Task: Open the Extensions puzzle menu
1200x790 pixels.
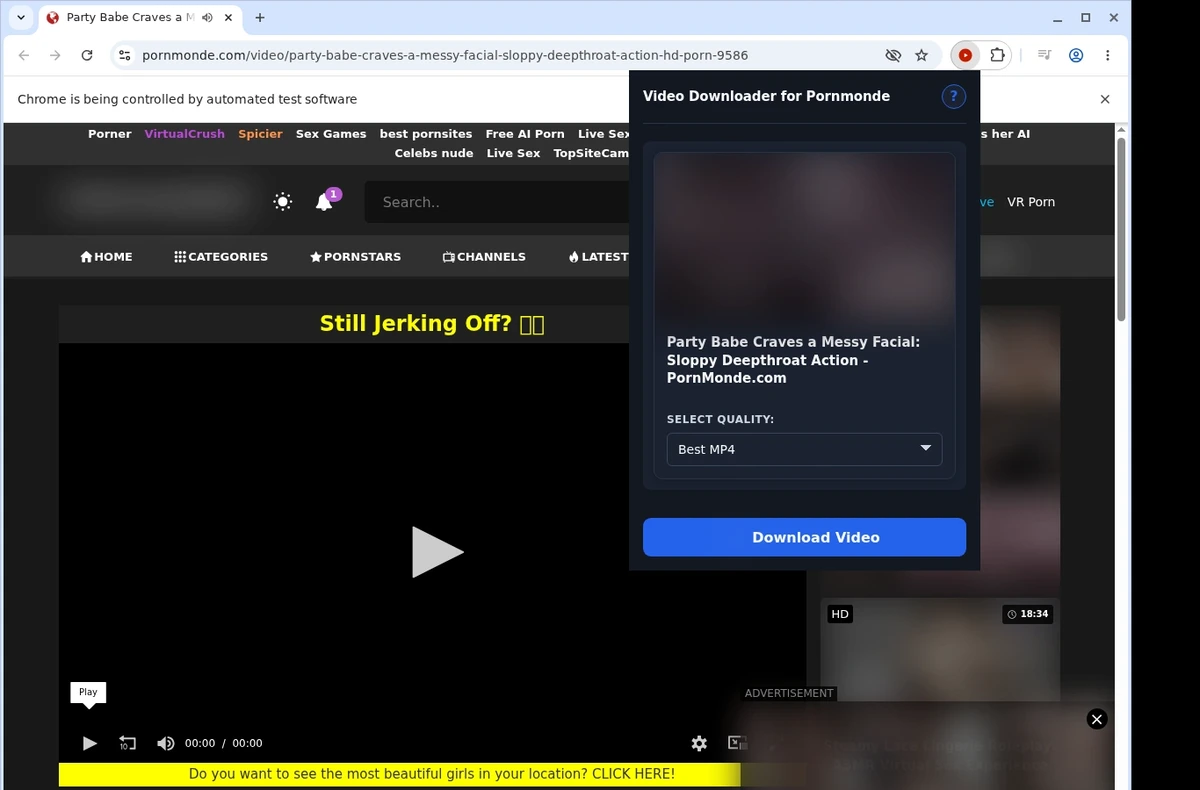Action: point(997,55)
